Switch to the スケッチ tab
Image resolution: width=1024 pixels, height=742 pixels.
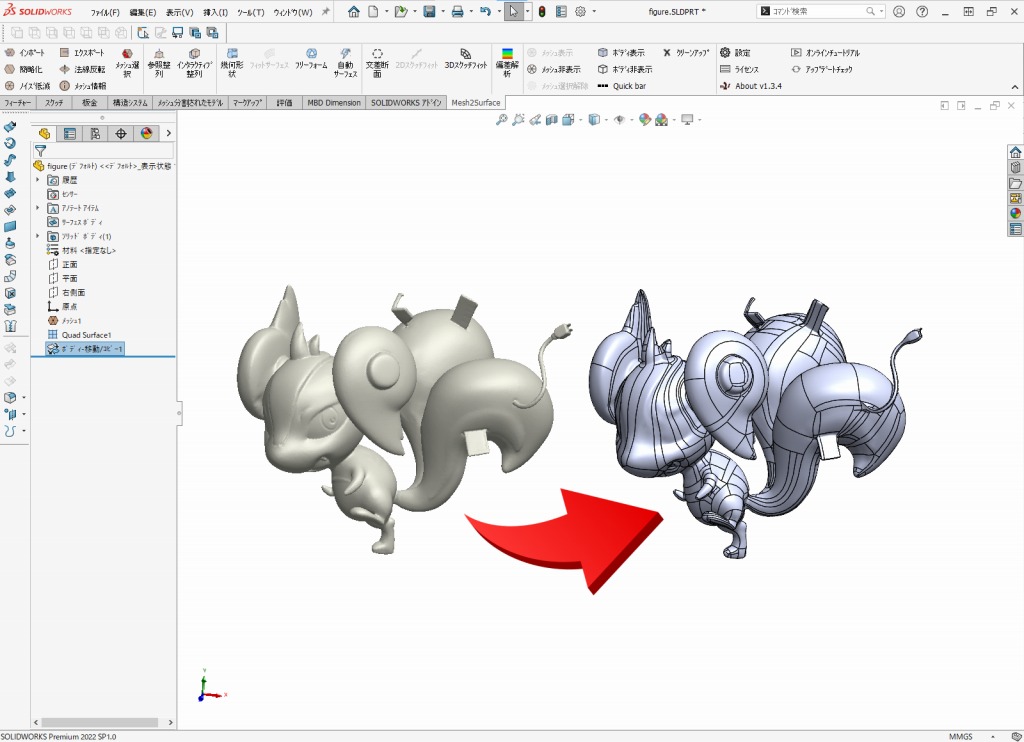point(54,103)
